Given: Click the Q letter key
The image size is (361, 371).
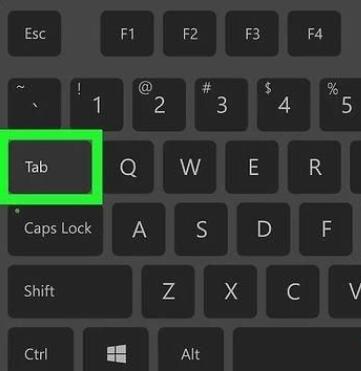Looking at the screenshot, I should click(x=127, y=167).
